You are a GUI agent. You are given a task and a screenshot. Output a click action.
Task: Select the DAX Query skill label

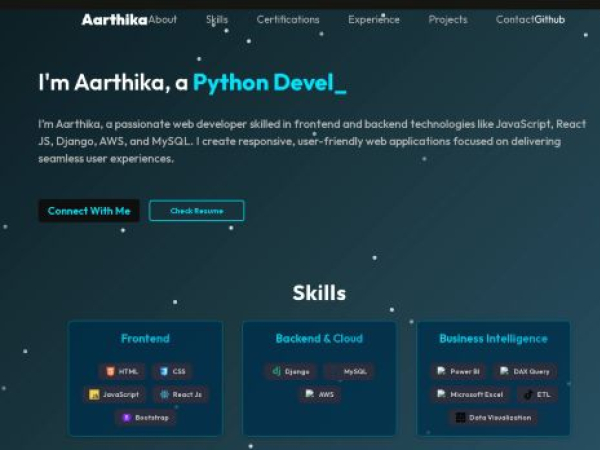(x=531, y=372)
